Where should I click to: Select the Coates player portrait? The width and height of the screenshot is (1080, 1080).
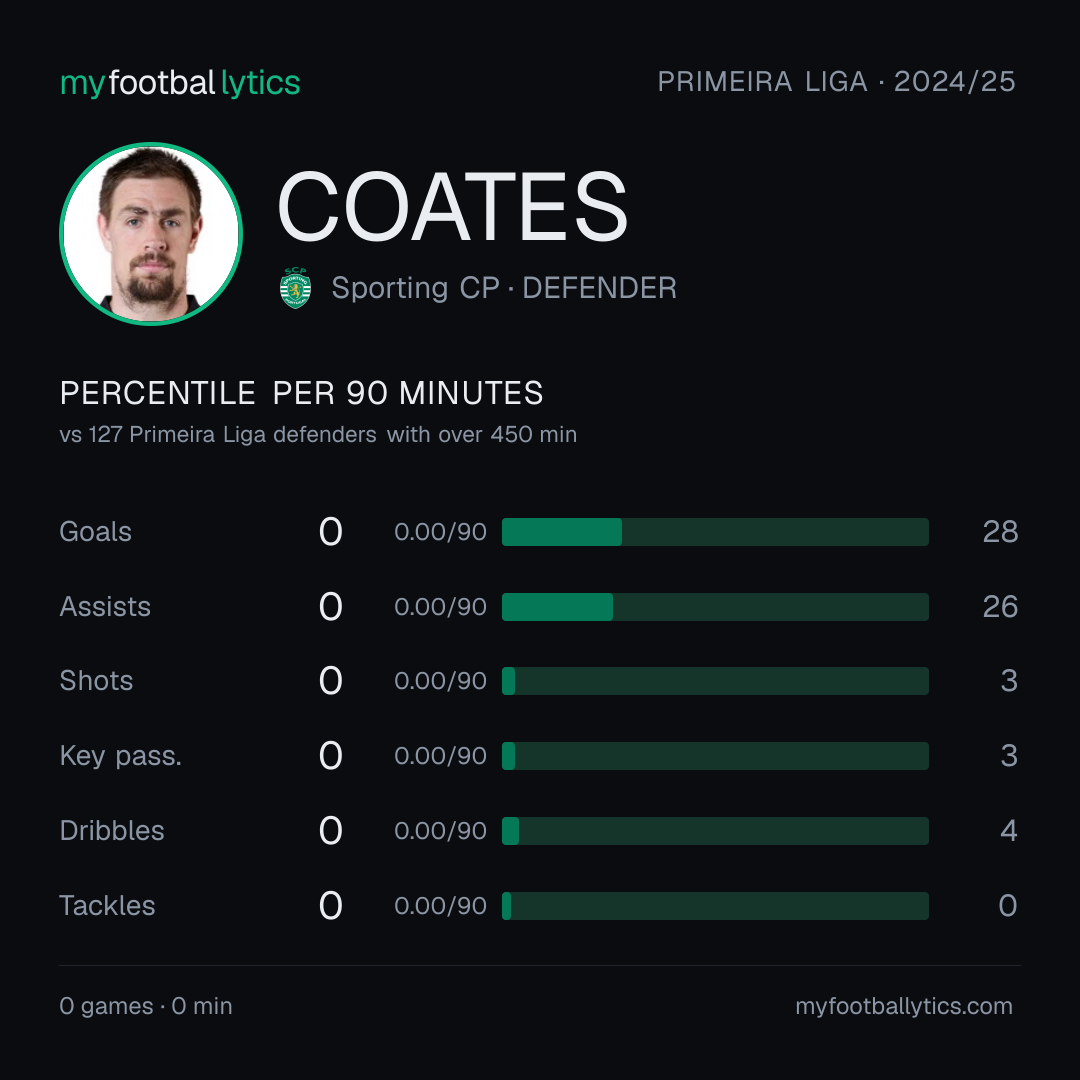tap(151, 233)
